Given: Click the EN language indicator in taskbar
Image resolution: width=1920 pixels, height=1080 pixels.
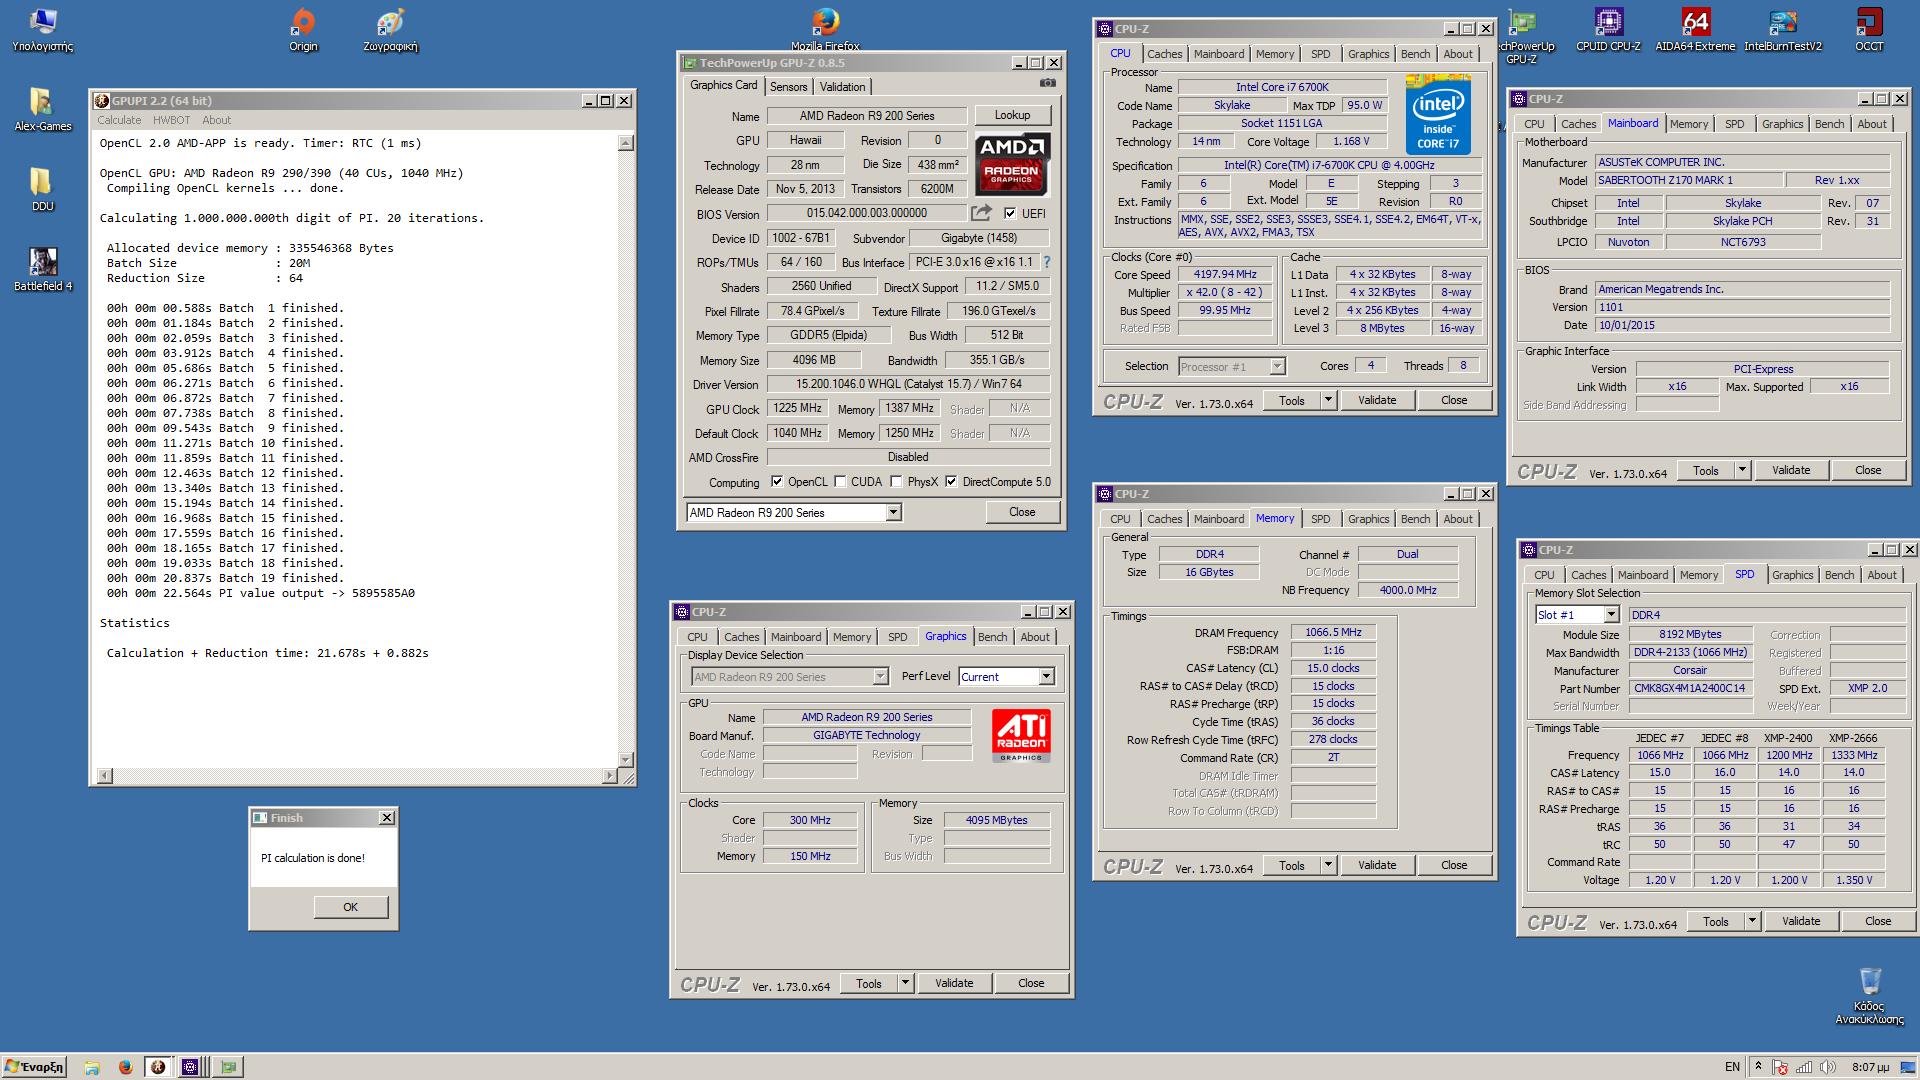Looking at the screenshot, I should [1732, 1067].
